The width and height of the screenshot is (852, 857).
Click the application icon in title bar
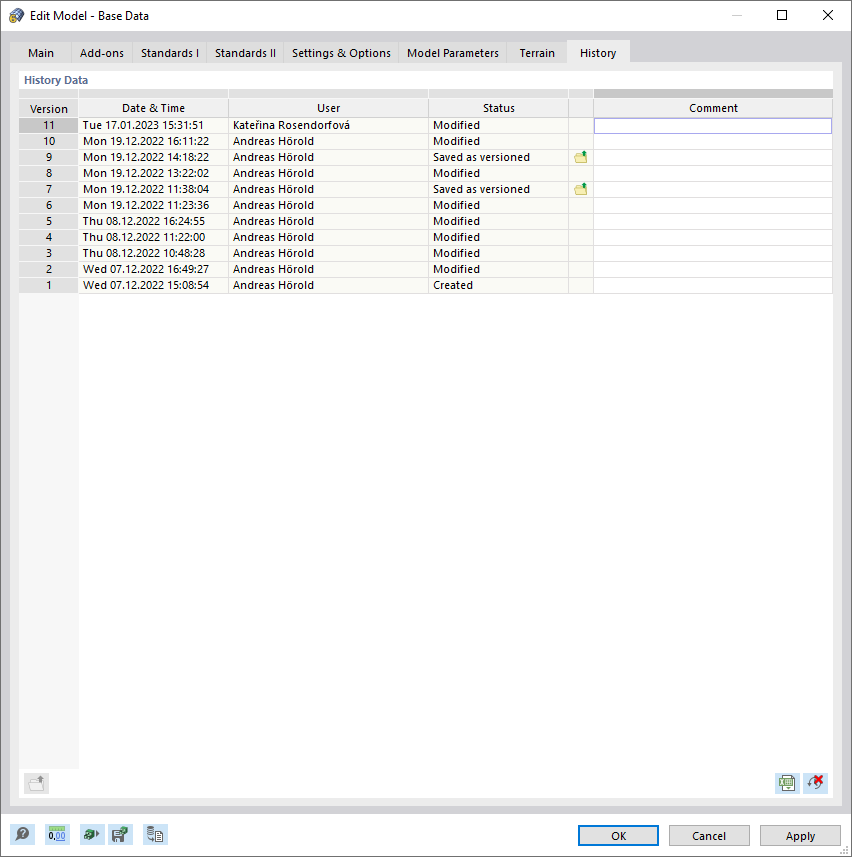[16, 15]
